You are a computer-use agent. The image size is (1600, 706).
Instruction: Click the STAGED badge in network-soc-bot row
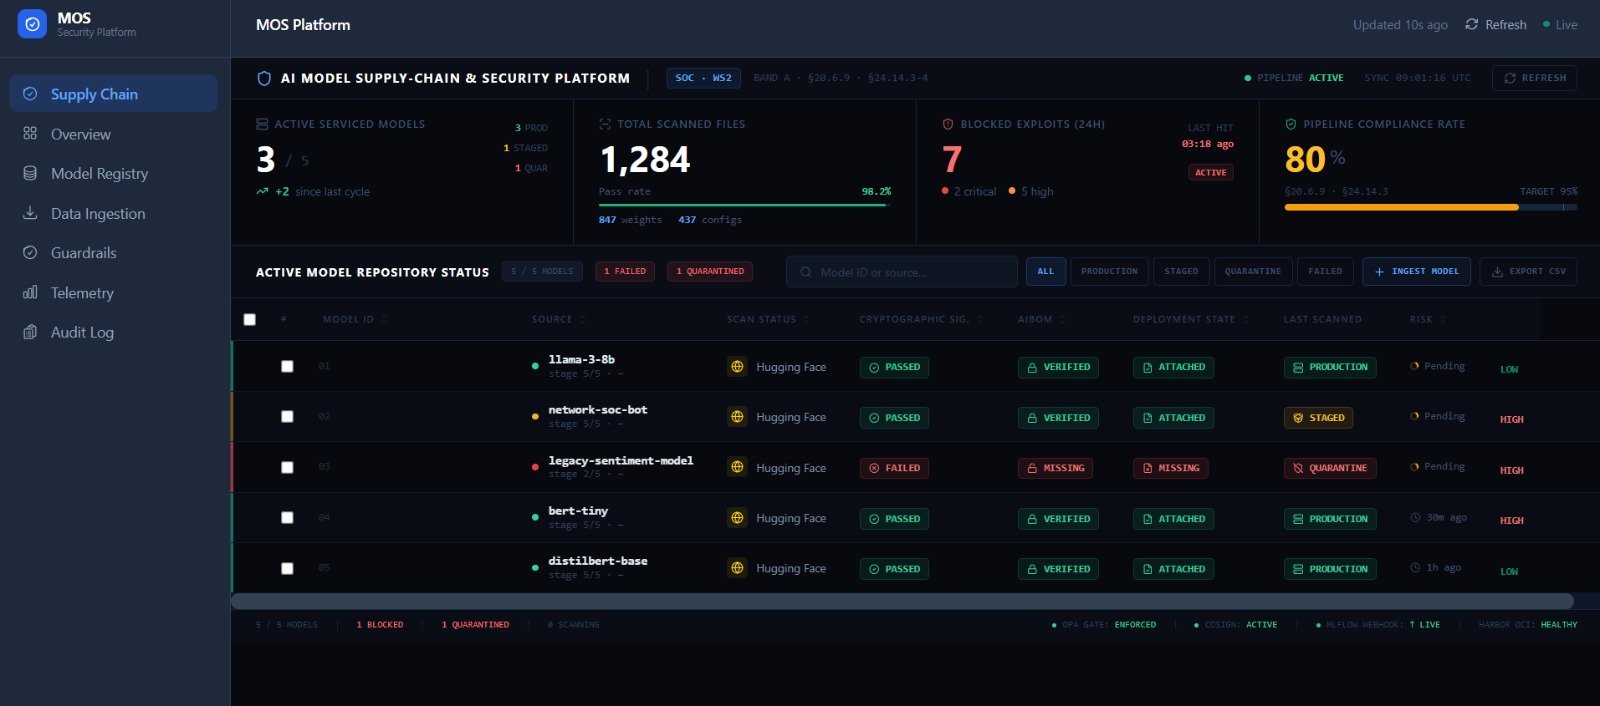pos(1318,418)
